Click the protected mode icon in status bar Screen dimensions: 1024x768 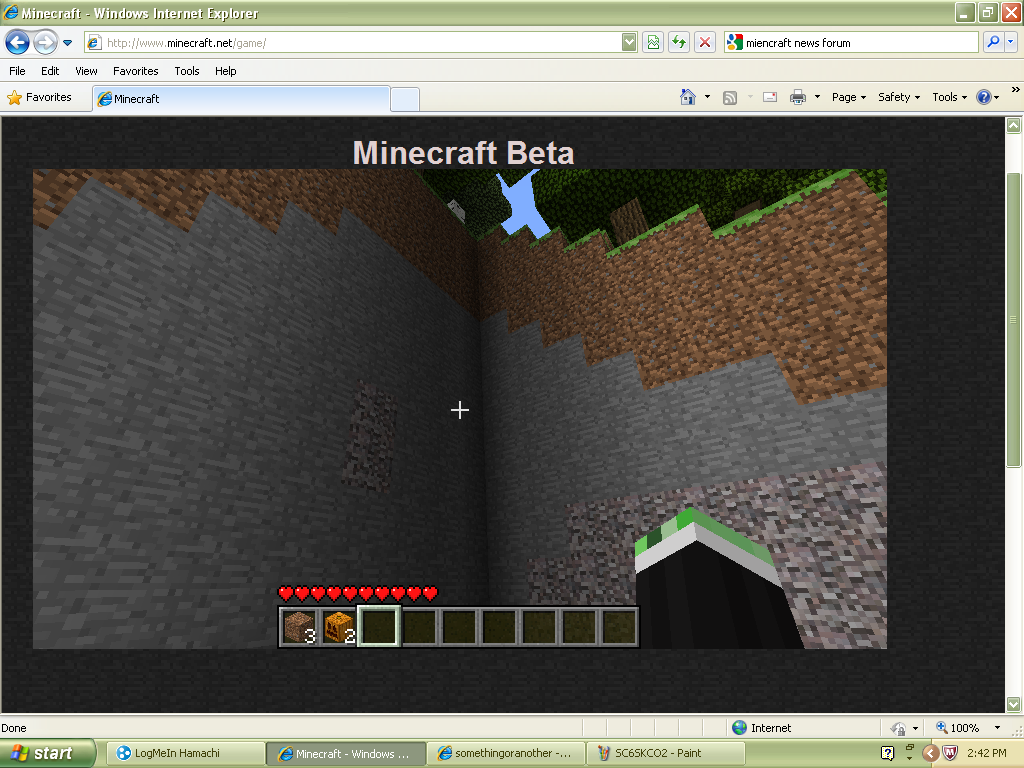899,728
